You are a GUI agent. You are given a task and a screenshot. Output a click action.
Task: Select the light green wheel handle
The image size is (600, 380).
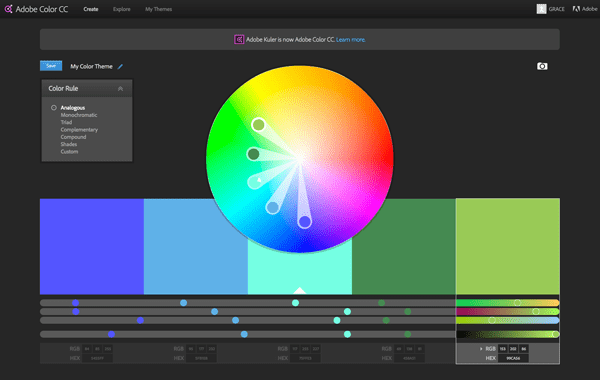pos(259,125)
